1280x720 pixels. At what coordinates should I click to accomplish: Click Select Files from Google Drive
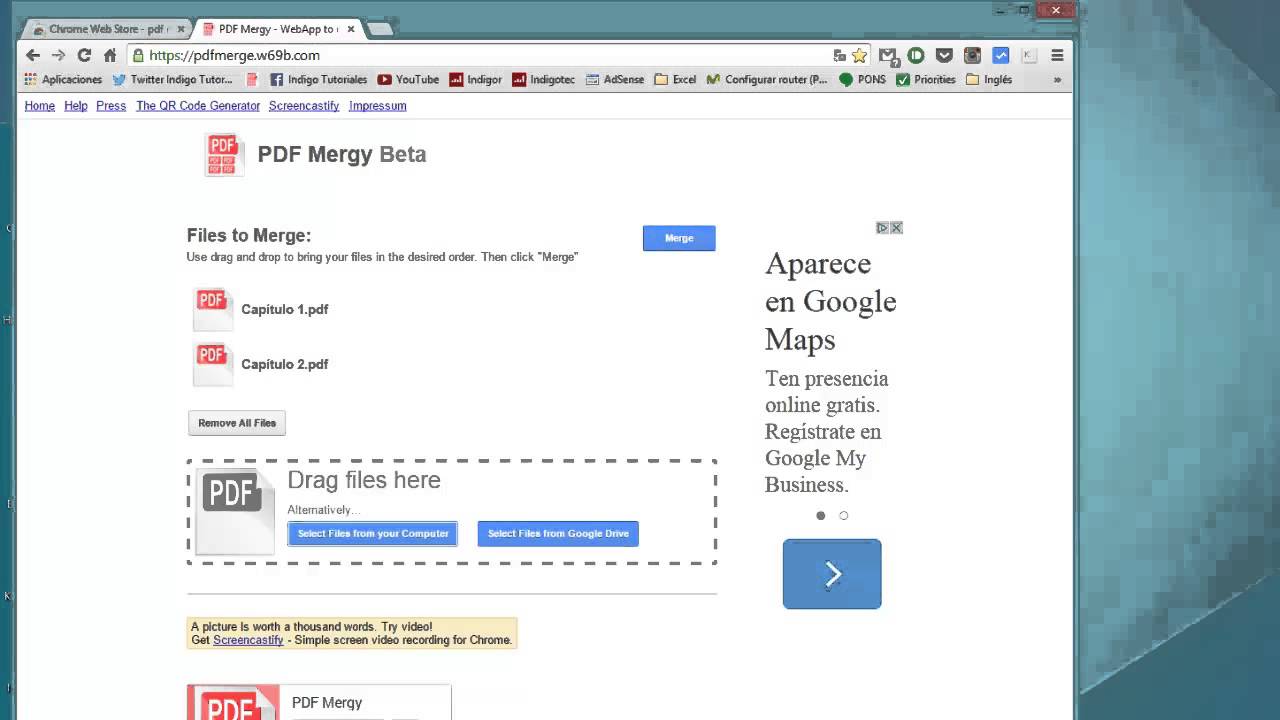point(558,534)
